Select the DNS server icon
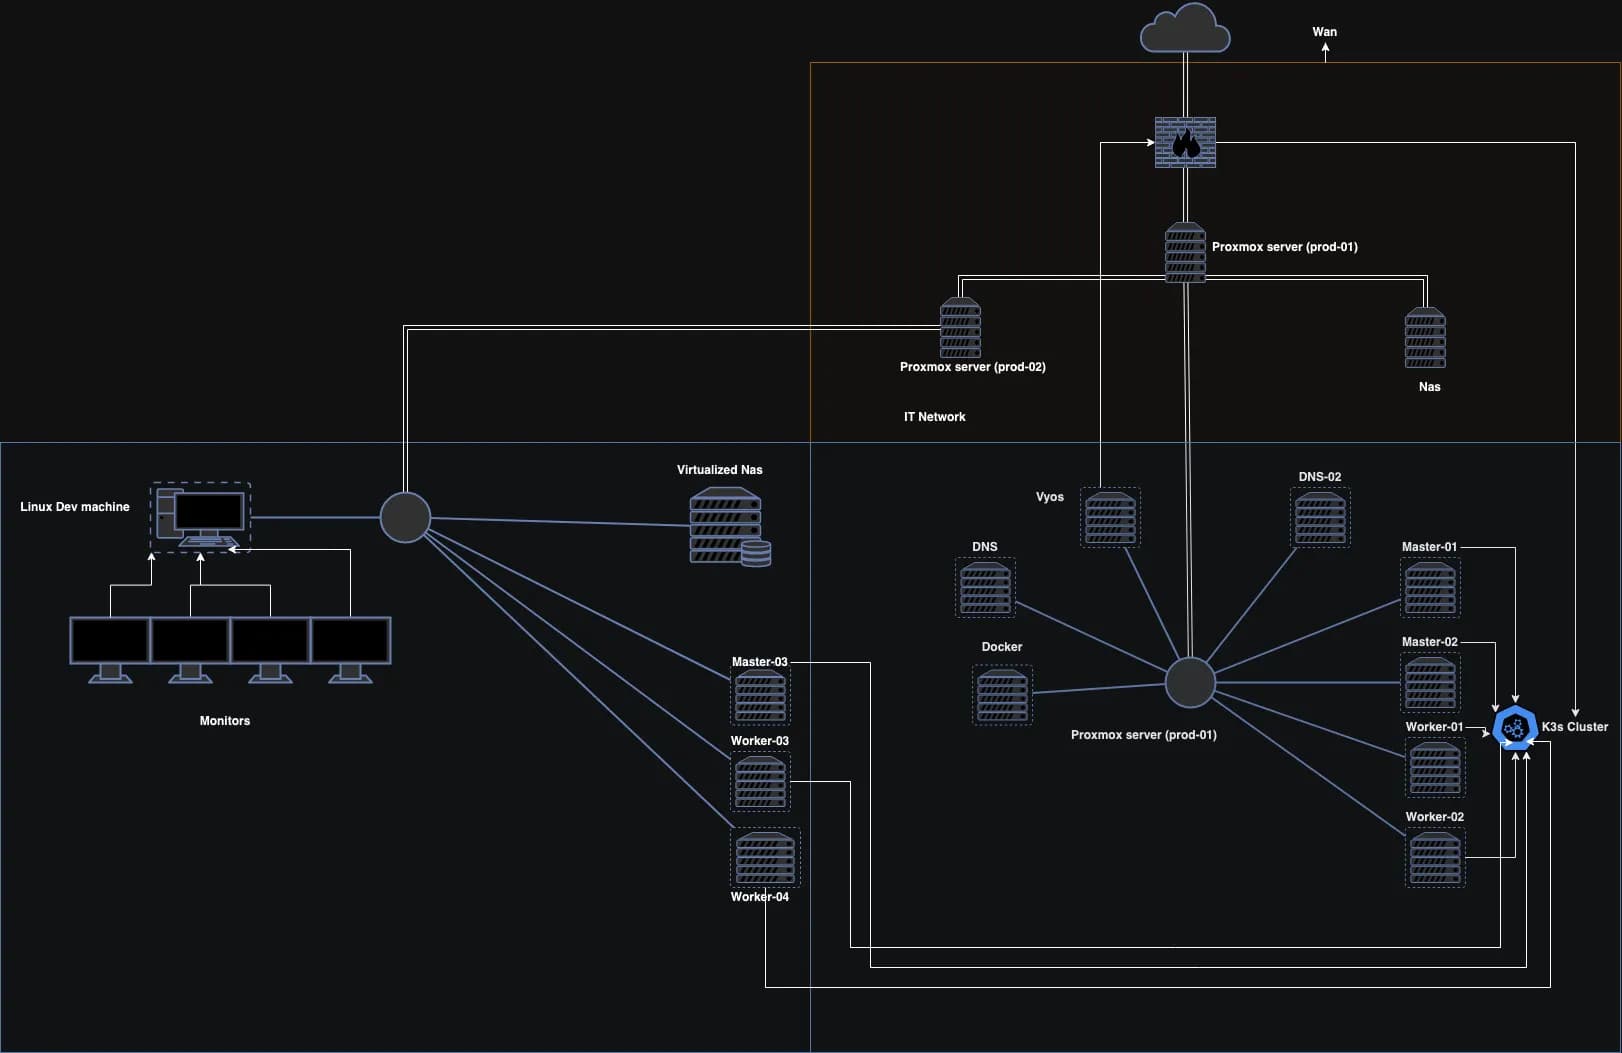 (985, 587)
